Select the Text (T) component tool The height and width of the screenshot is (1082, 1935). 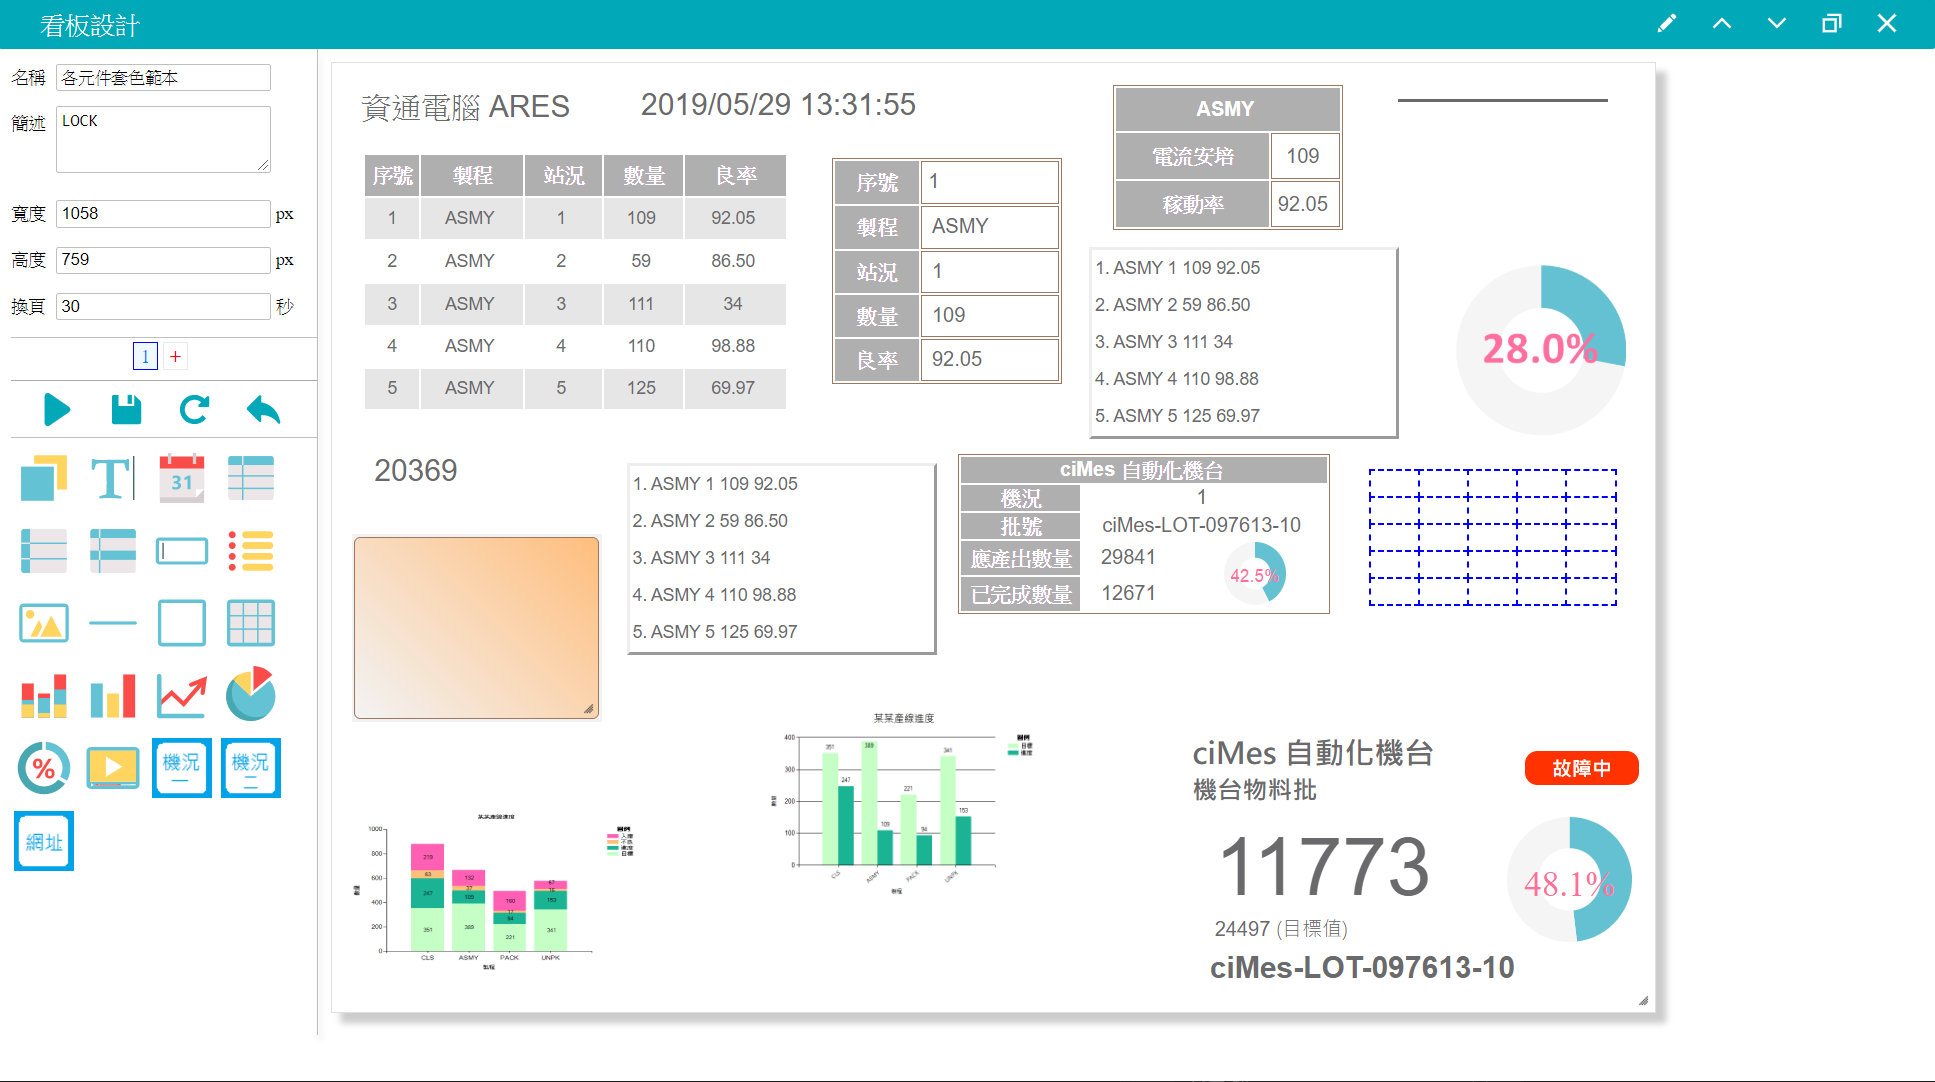pyautogui.click(x=112, y=478)
